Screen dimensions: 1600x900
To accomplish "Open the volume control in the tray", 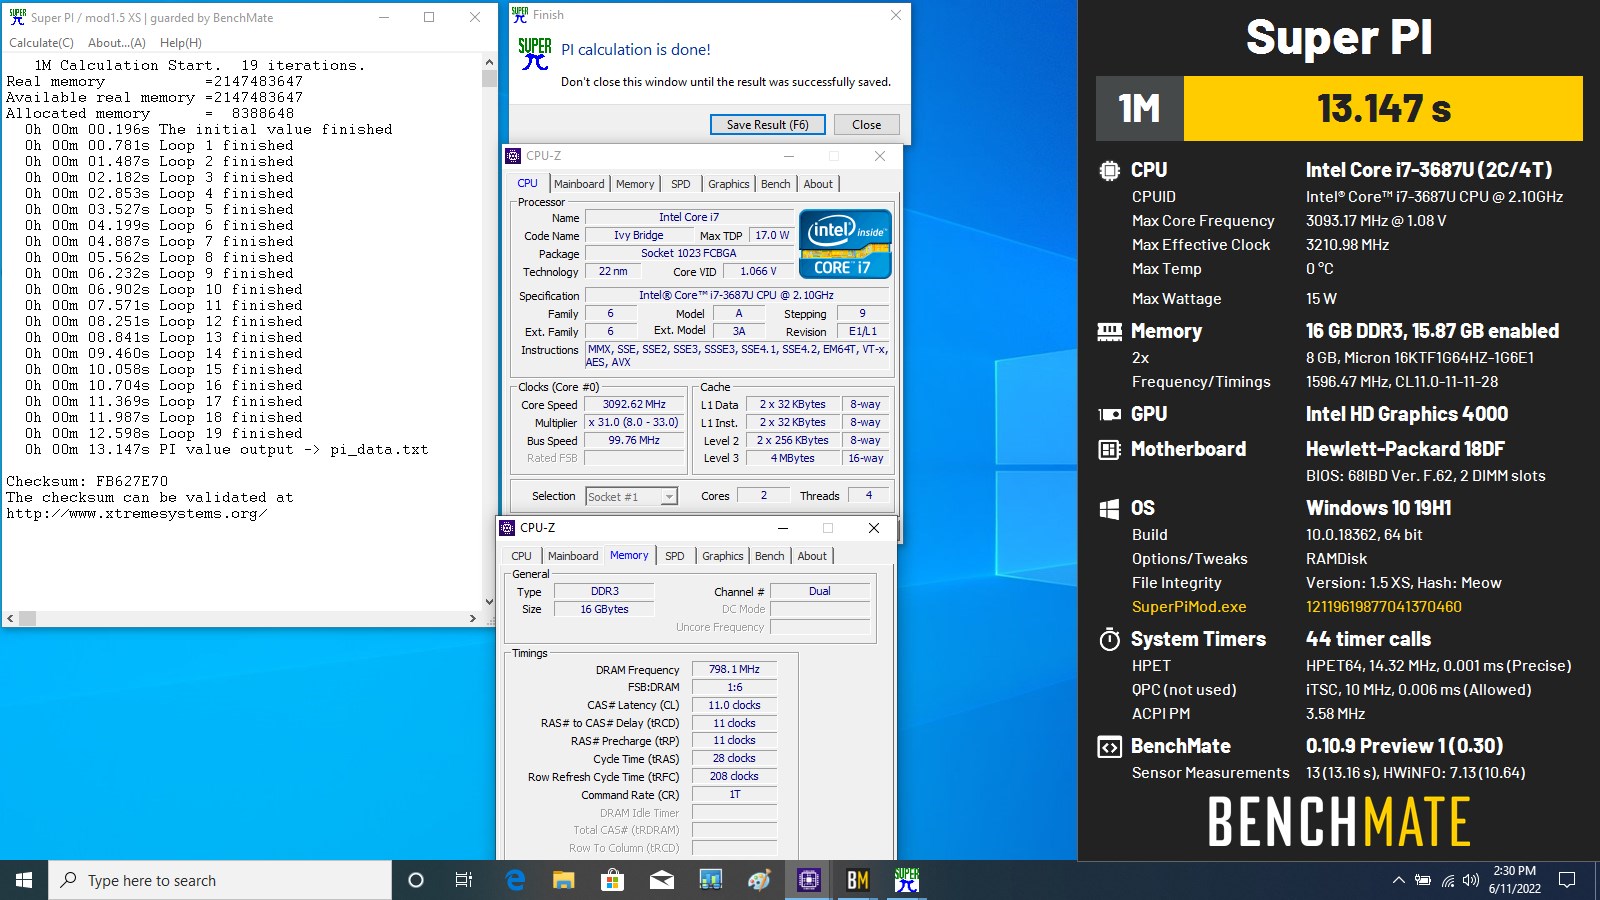I will pos(1471,880).
